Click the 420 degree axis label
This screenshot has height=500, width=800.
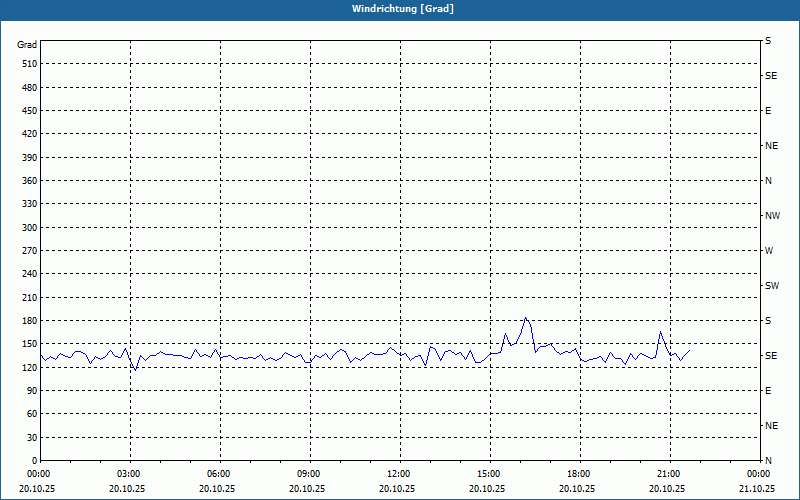pos(30,134)
